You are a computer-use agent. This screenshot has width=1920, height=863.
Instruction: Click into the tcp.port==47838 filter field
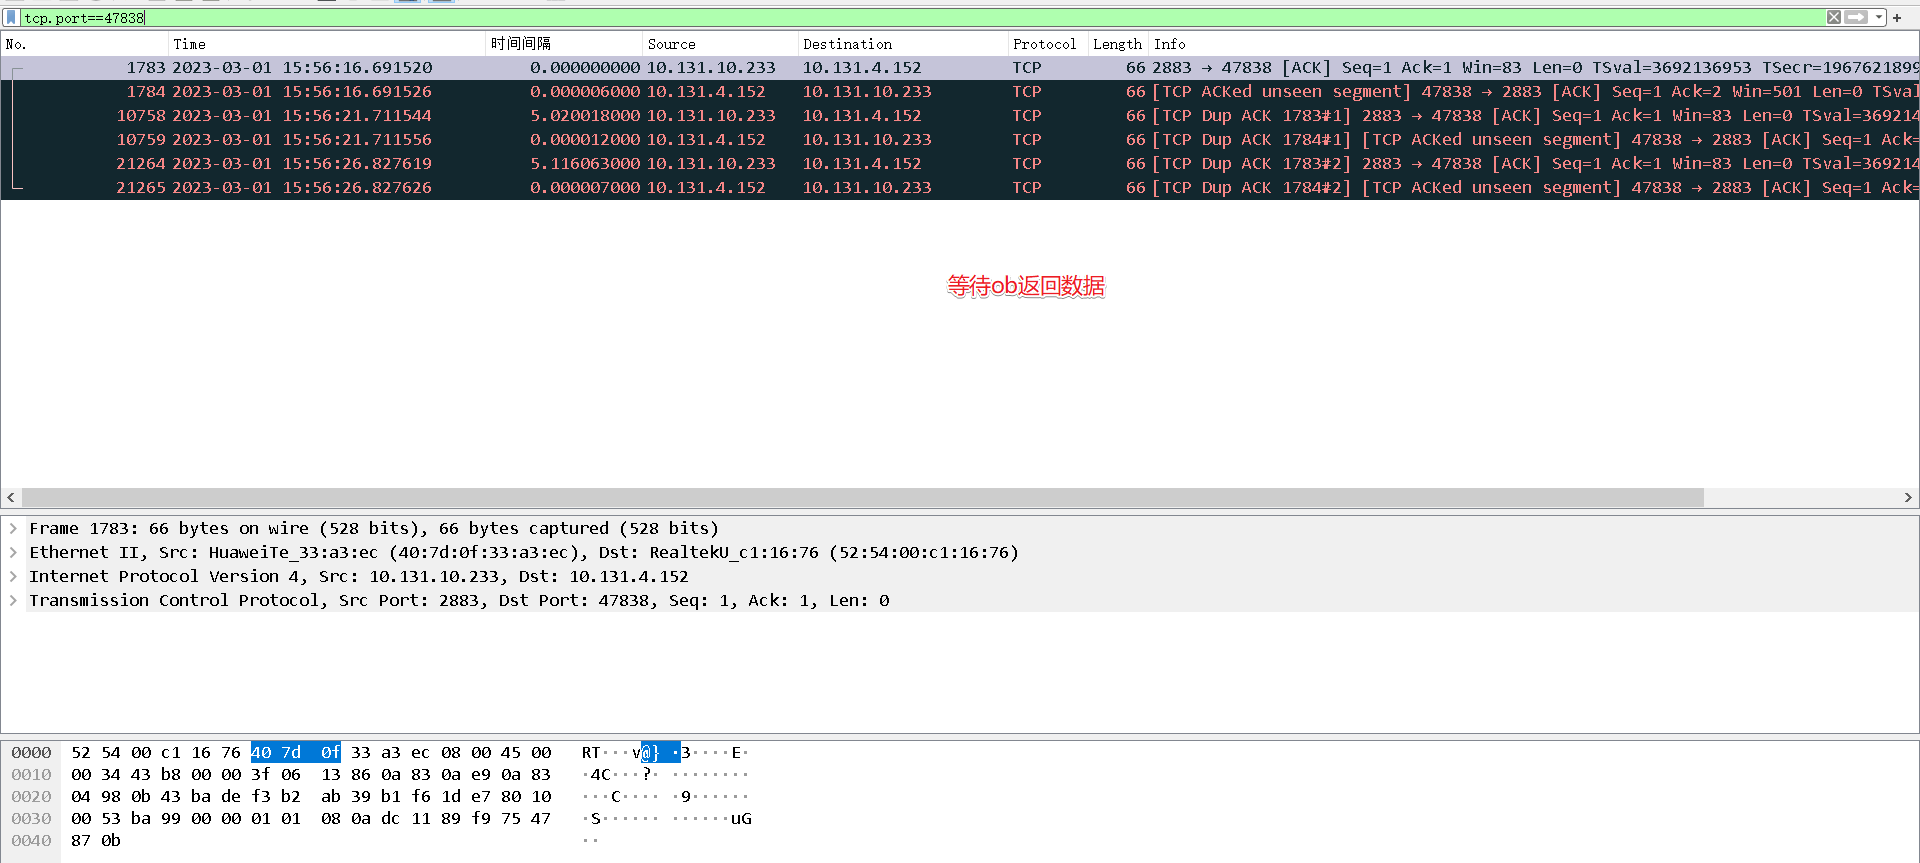[x=900, y=18]
